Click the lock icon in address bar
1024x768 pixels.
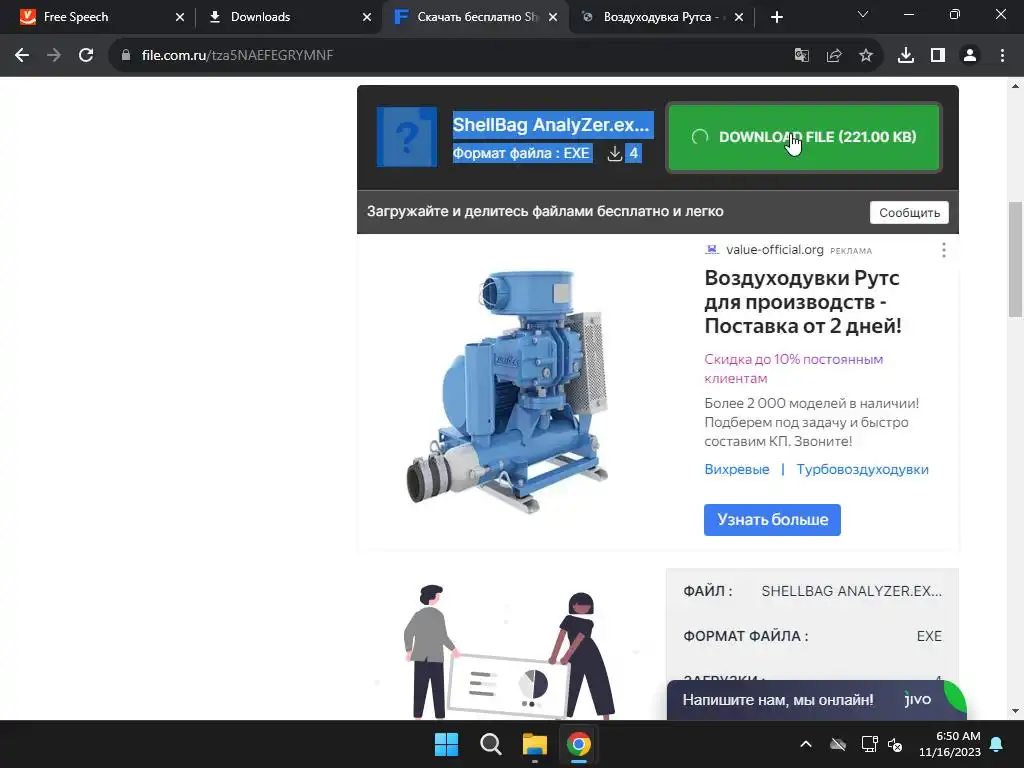click(126, 56)
